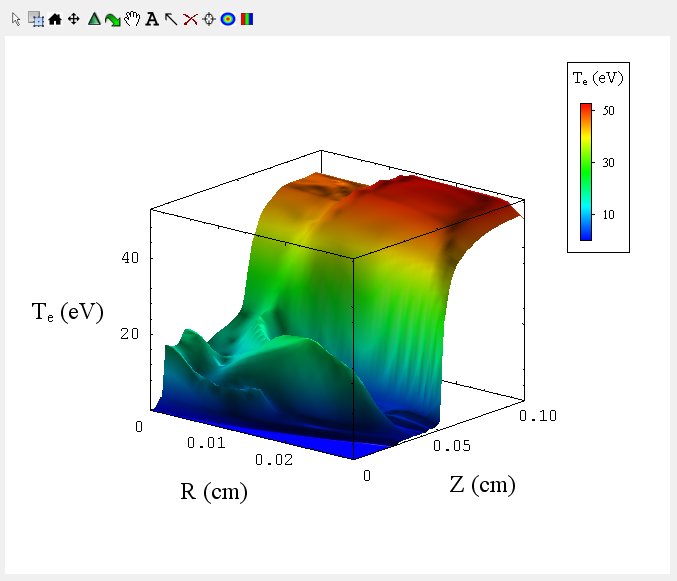Click the vertical color gradient bar in legend
The width and height of the screenshot is (677, 581).
pyautogui.click(x=586, y=171)
